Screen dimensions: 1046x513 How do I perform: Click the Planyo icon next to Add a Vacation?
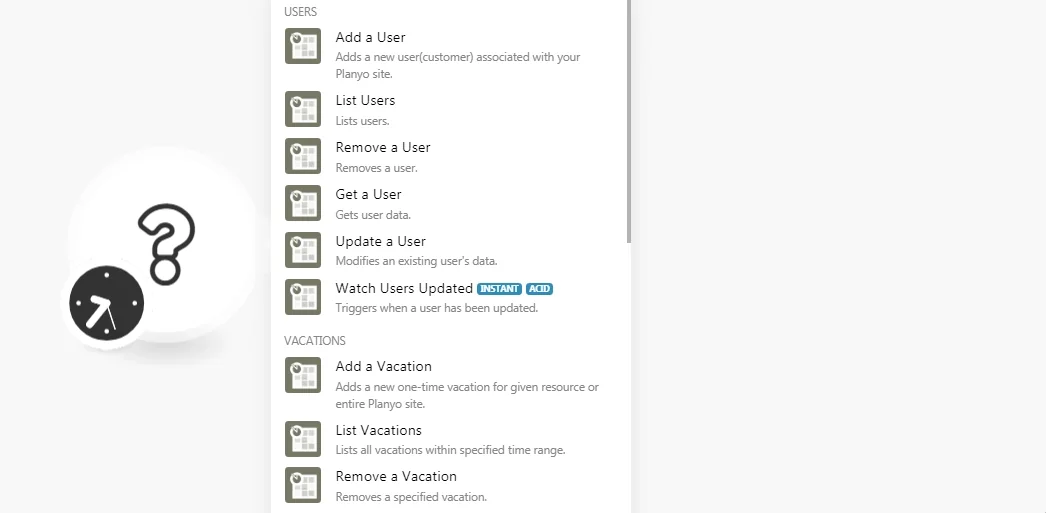(303, 375)
